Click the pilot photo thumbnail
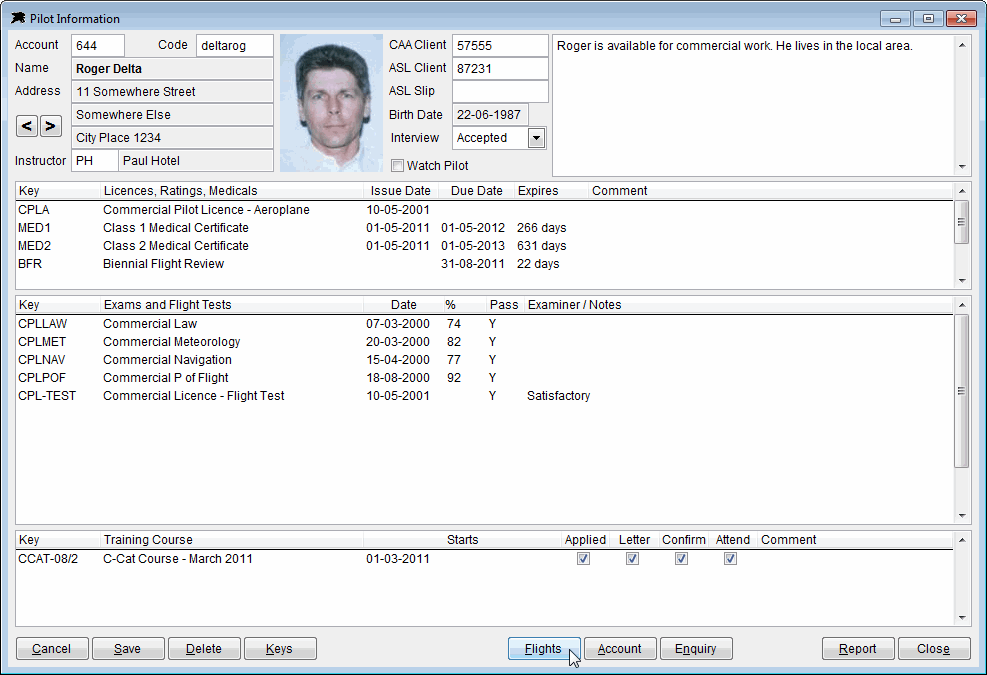 [331, 103]
